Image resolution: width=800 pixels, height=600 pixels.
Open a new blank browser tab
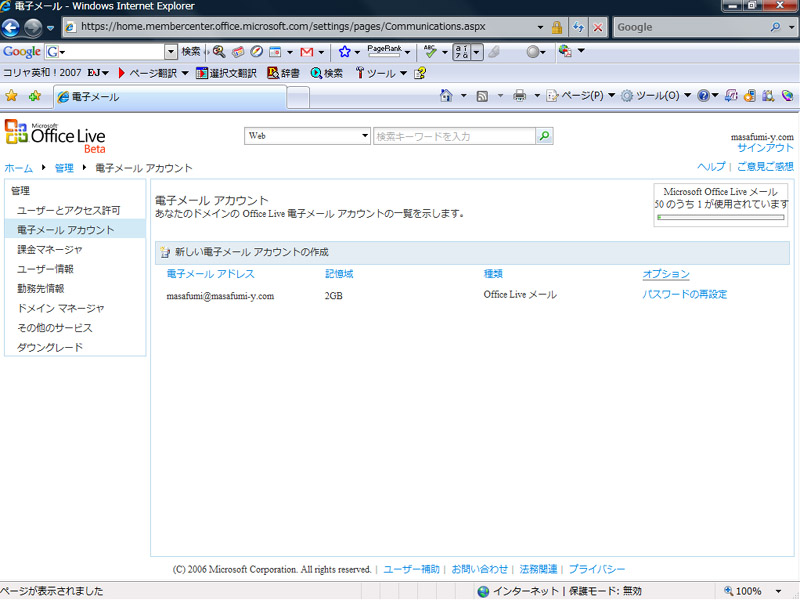coord(298,97)
